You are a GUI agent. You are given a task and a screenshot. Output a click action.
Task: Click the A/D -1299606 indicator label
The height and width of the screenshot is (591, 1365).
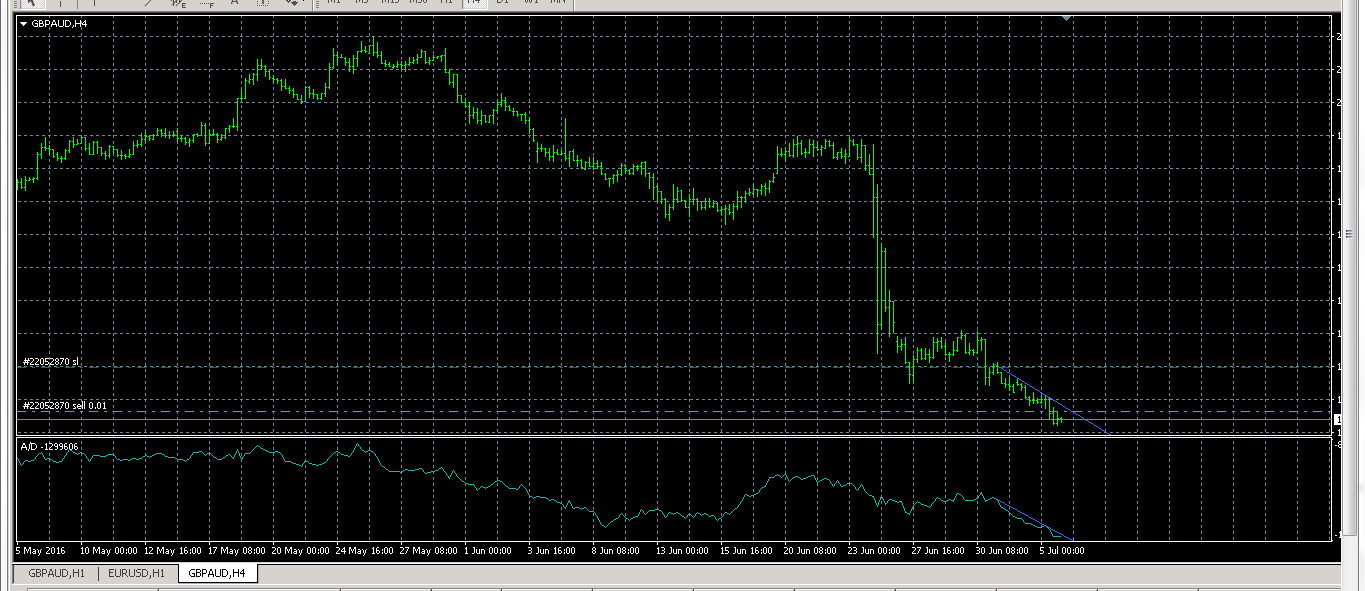(x=50, y=446)
